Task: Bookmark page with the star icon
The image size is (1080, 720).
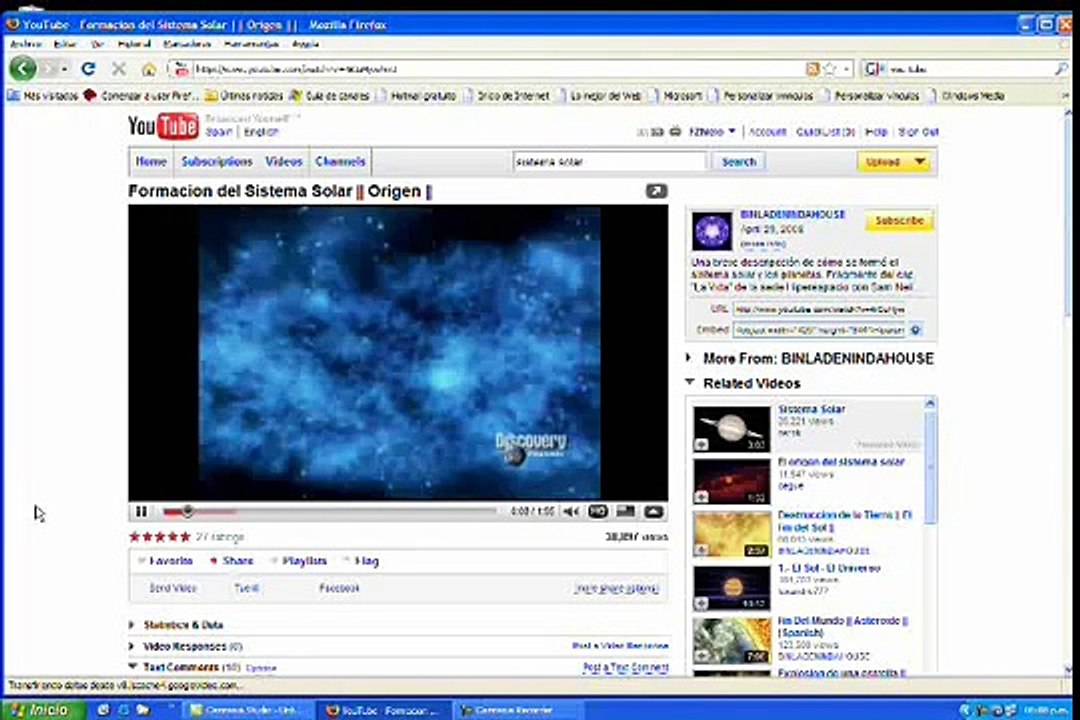Action: click(830, 69)
